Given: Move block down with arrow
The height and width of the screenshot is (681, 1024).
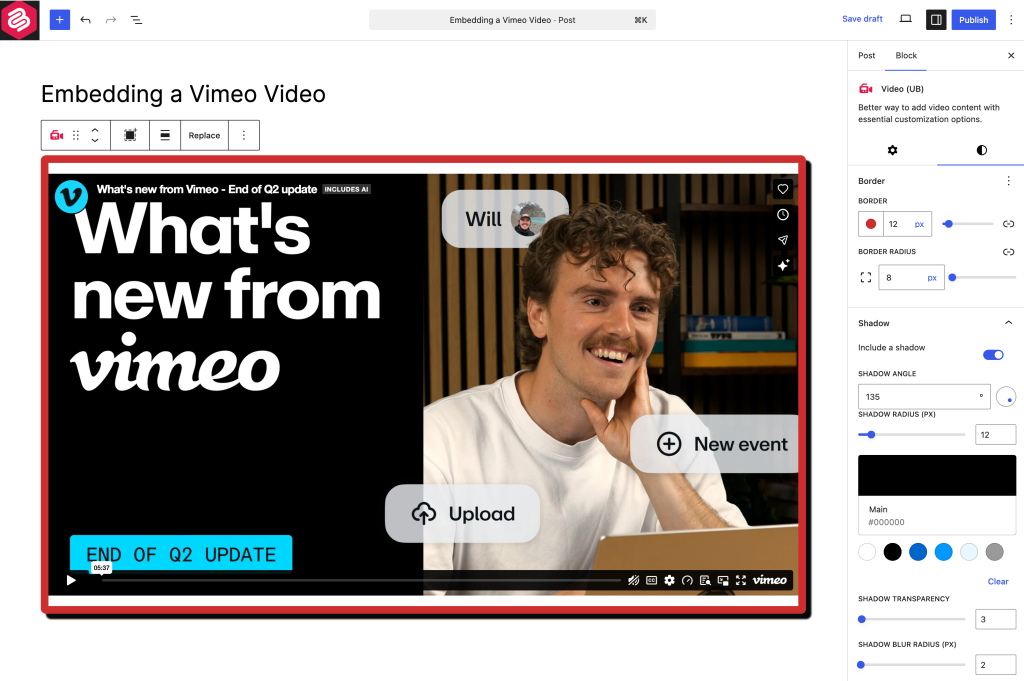Looking at the screenshot, I should 95,140.
